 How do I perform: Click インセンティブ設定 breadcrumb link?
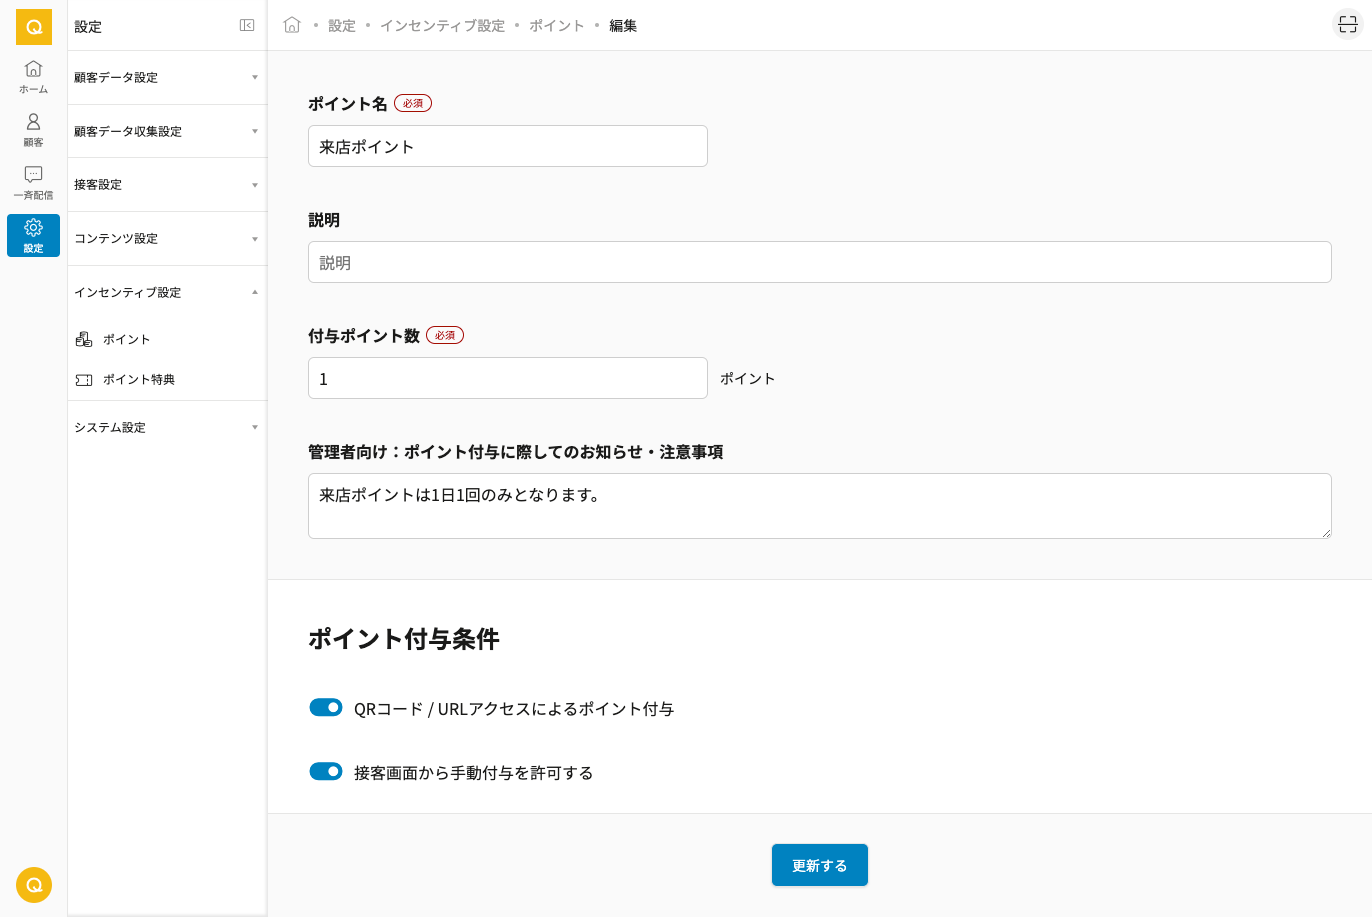(x=442, y=26)
